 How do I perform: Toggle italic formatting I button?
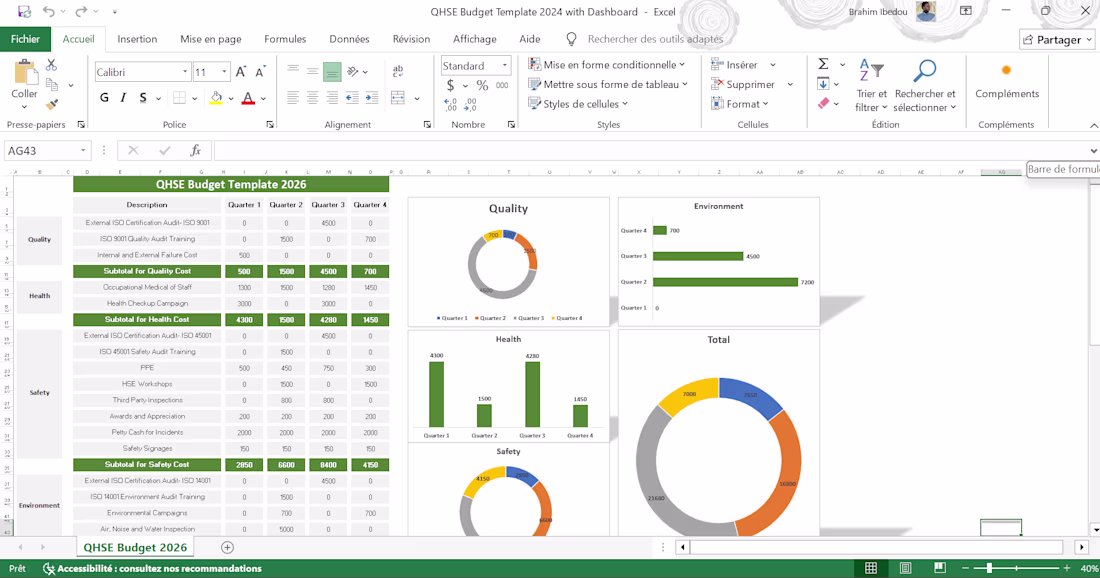click(x=123, y=98)
